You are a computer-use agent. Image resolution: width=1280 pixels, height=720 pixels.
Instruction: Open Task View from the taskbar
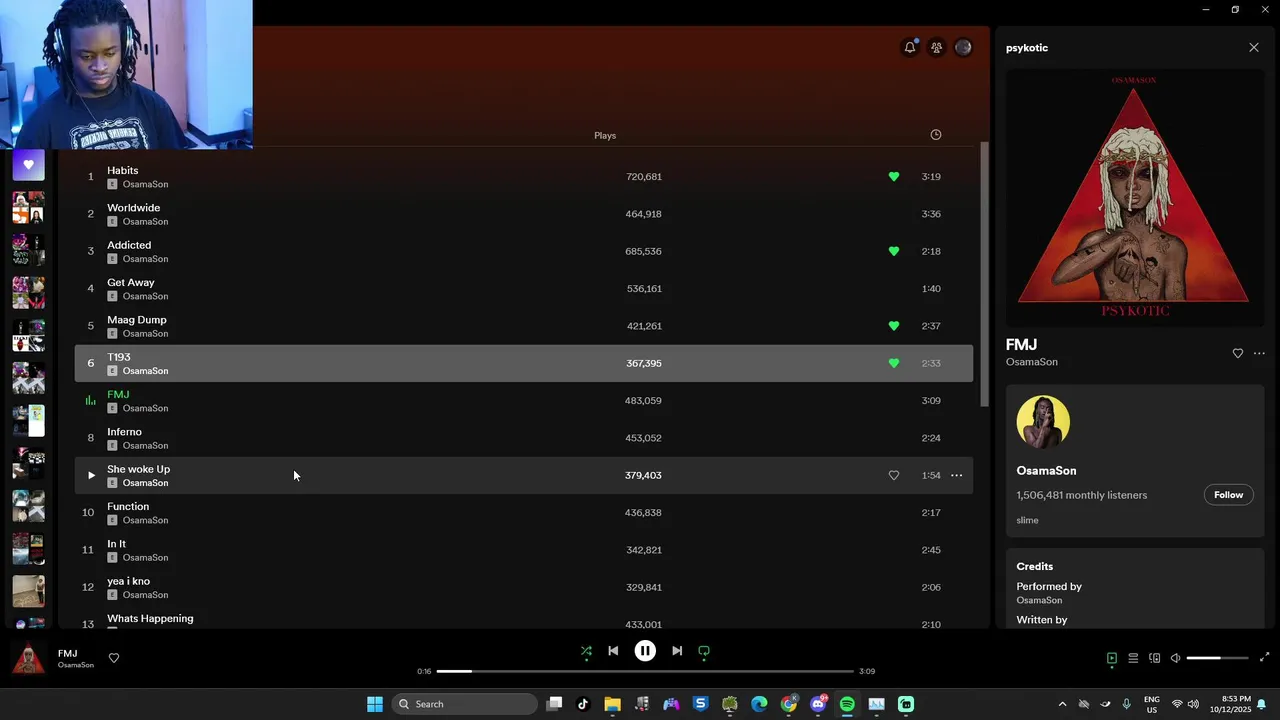tap(554, 704)
